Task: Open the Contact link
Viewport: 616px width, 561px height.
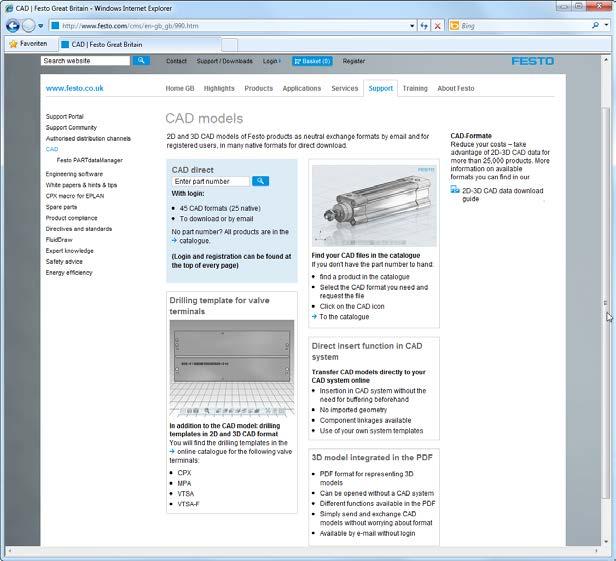Action: point(176,61)
